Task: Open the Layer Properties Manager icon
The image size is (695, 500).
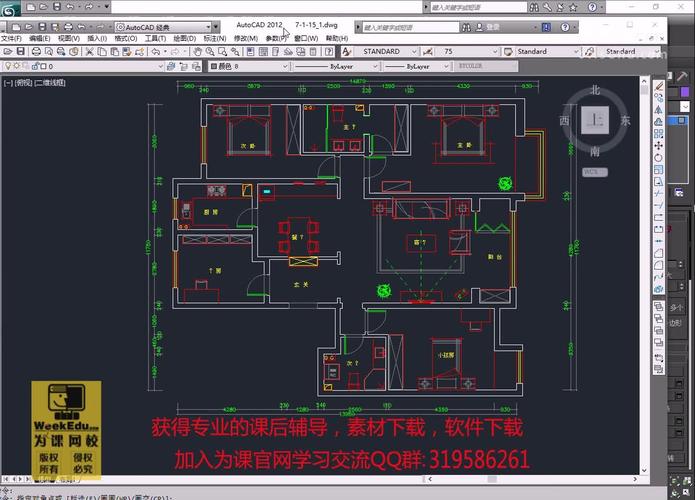Action: coord(171,66)
